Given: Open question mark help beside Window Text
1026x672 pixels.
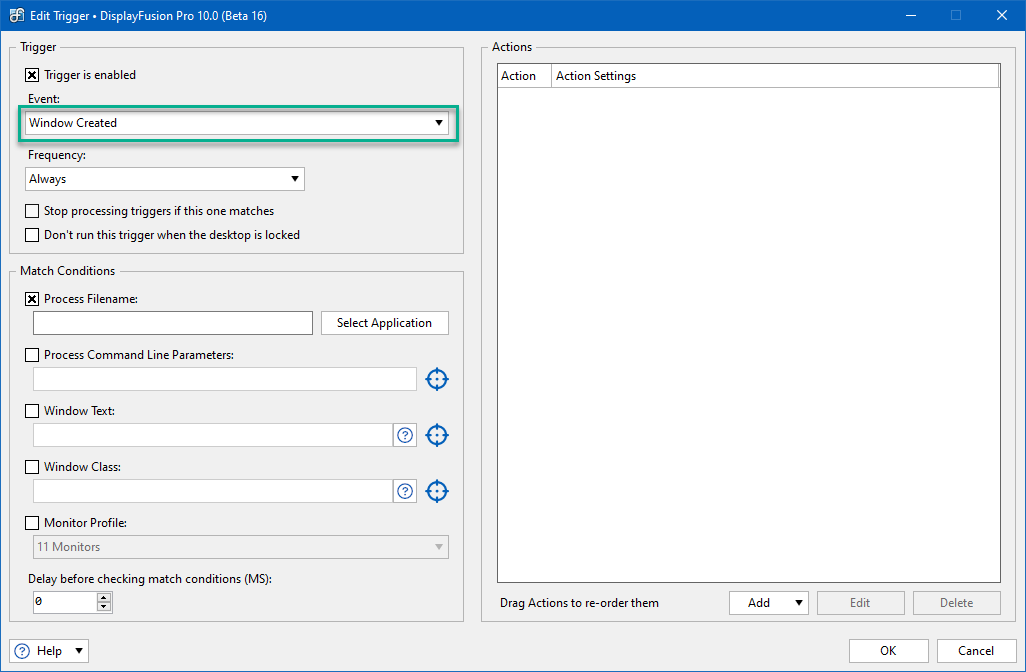Looking at the screenshot, I should [x=405, y=435].
